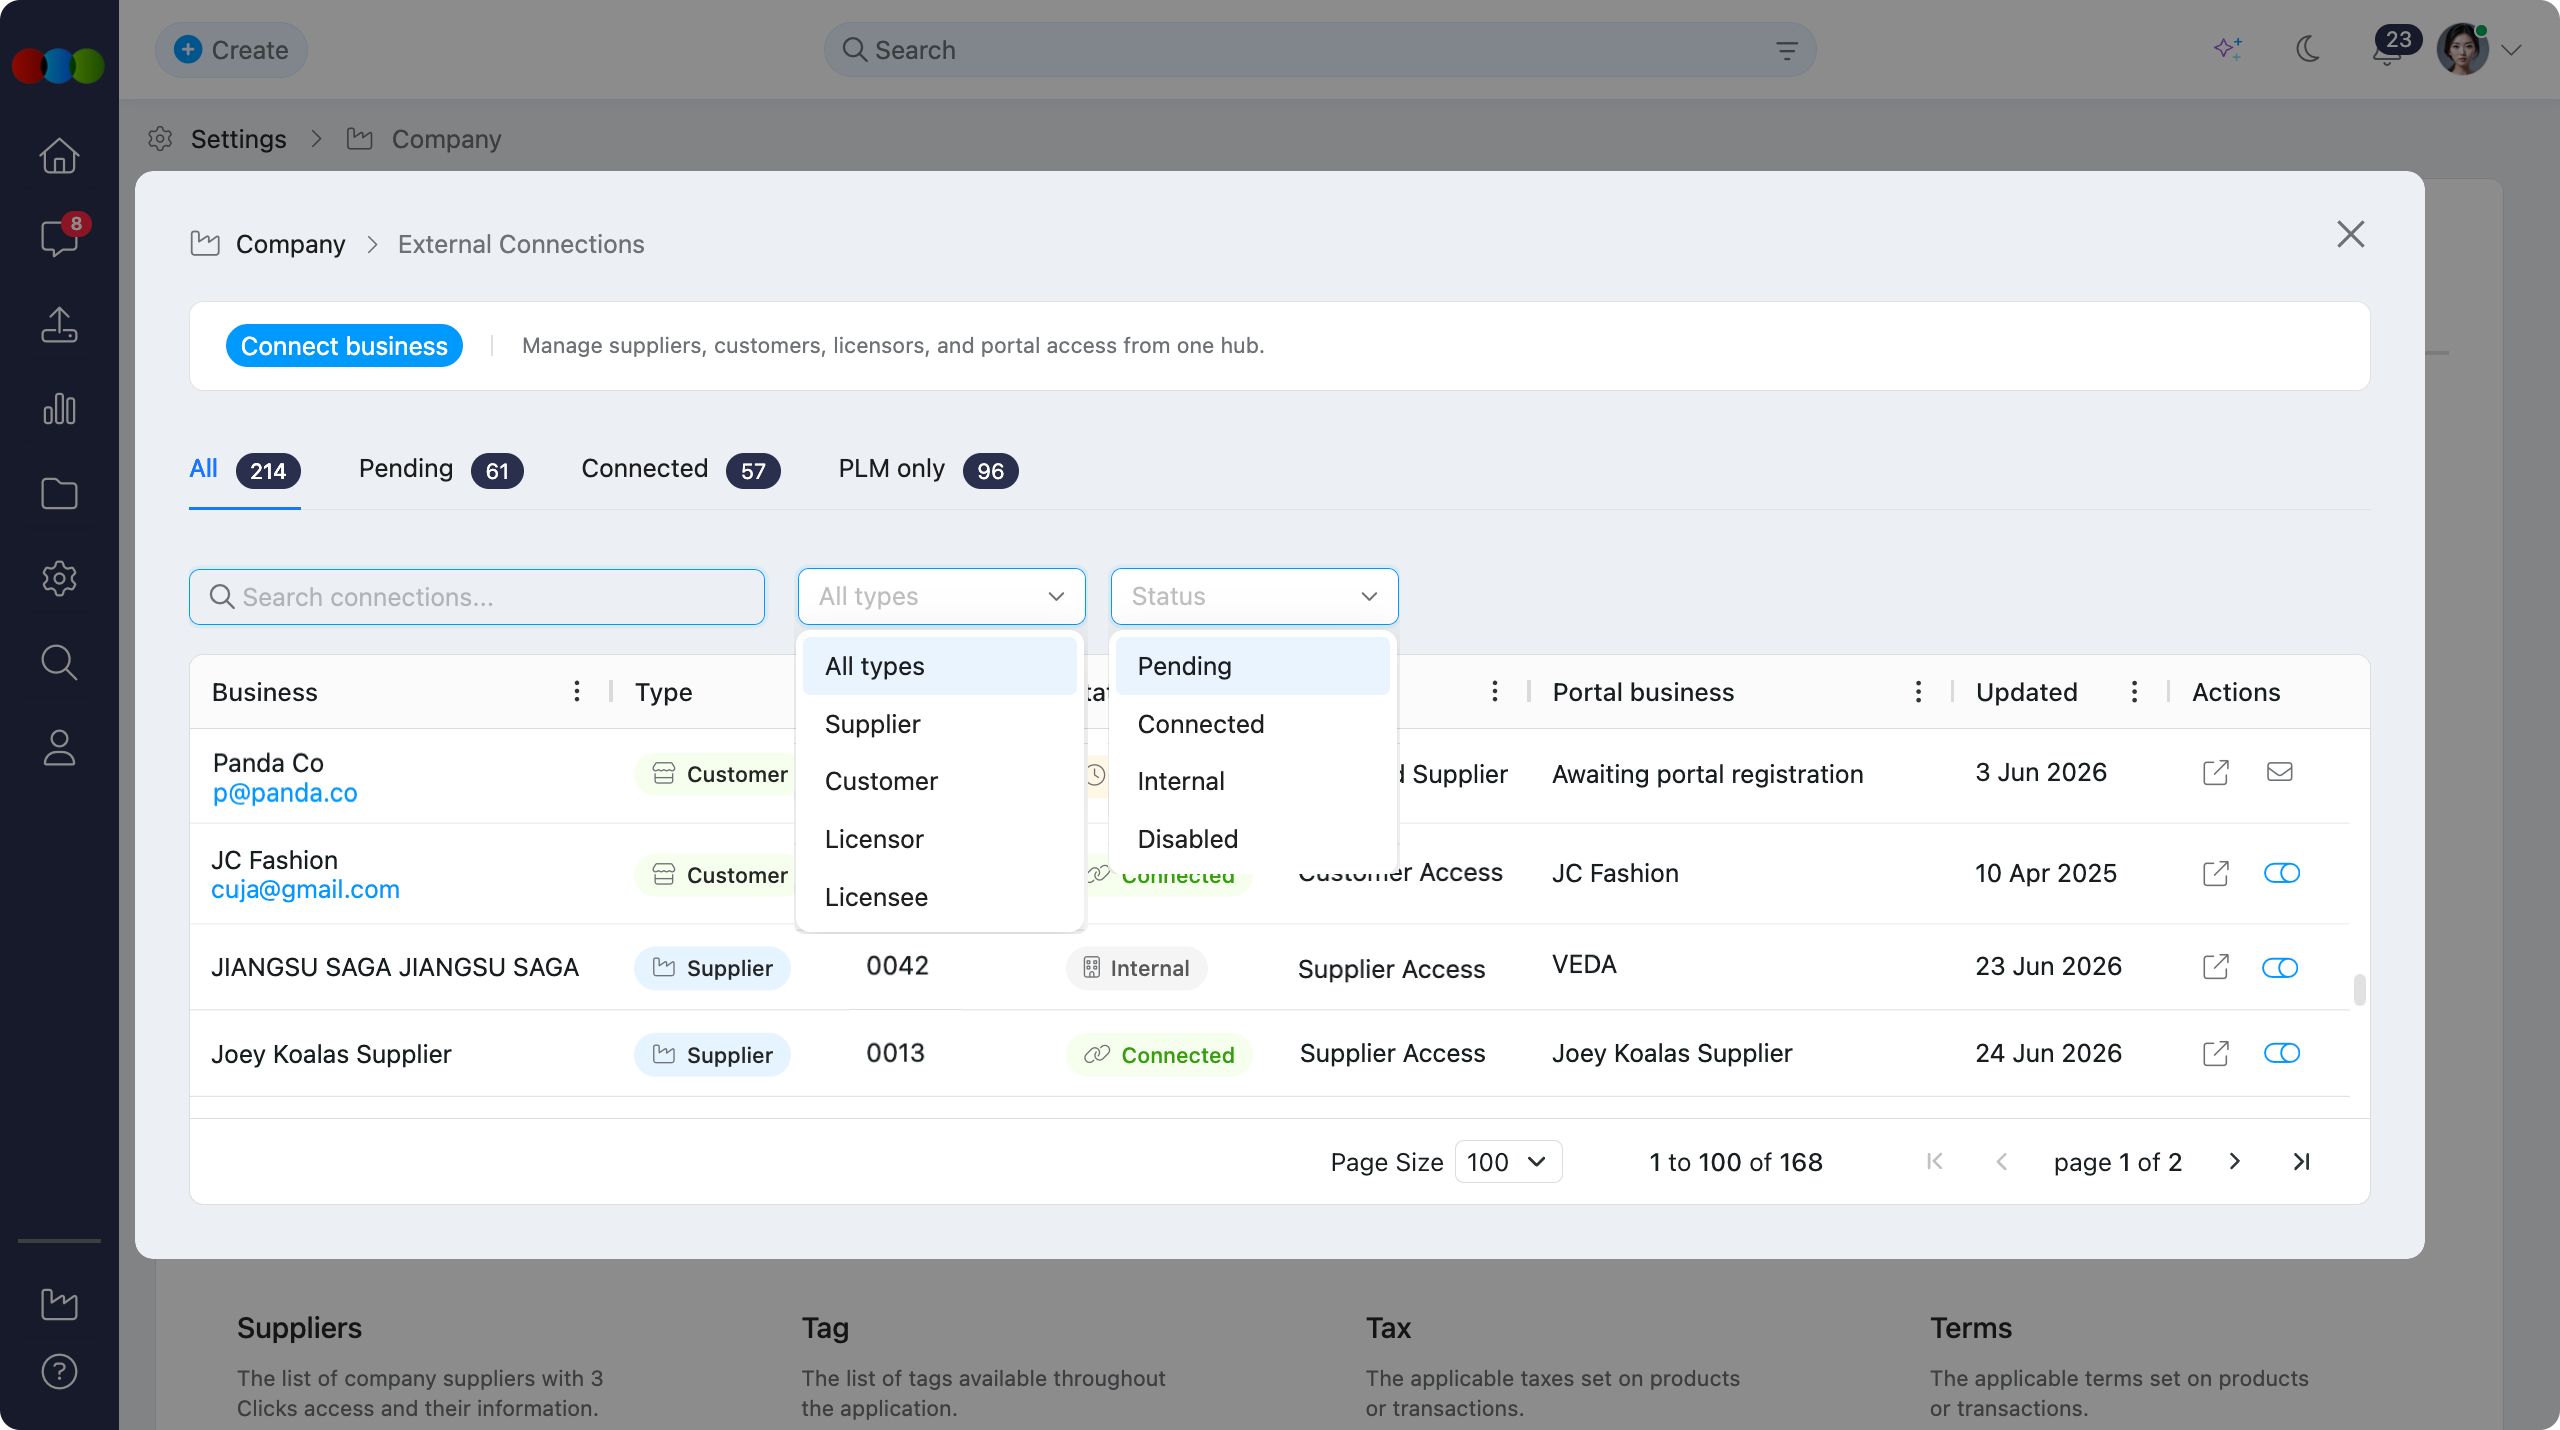Viewport: 2560px width, 1430px height.
Task: Toggle connection switch for JC Fashion
Action: [x=2282, y=873]
